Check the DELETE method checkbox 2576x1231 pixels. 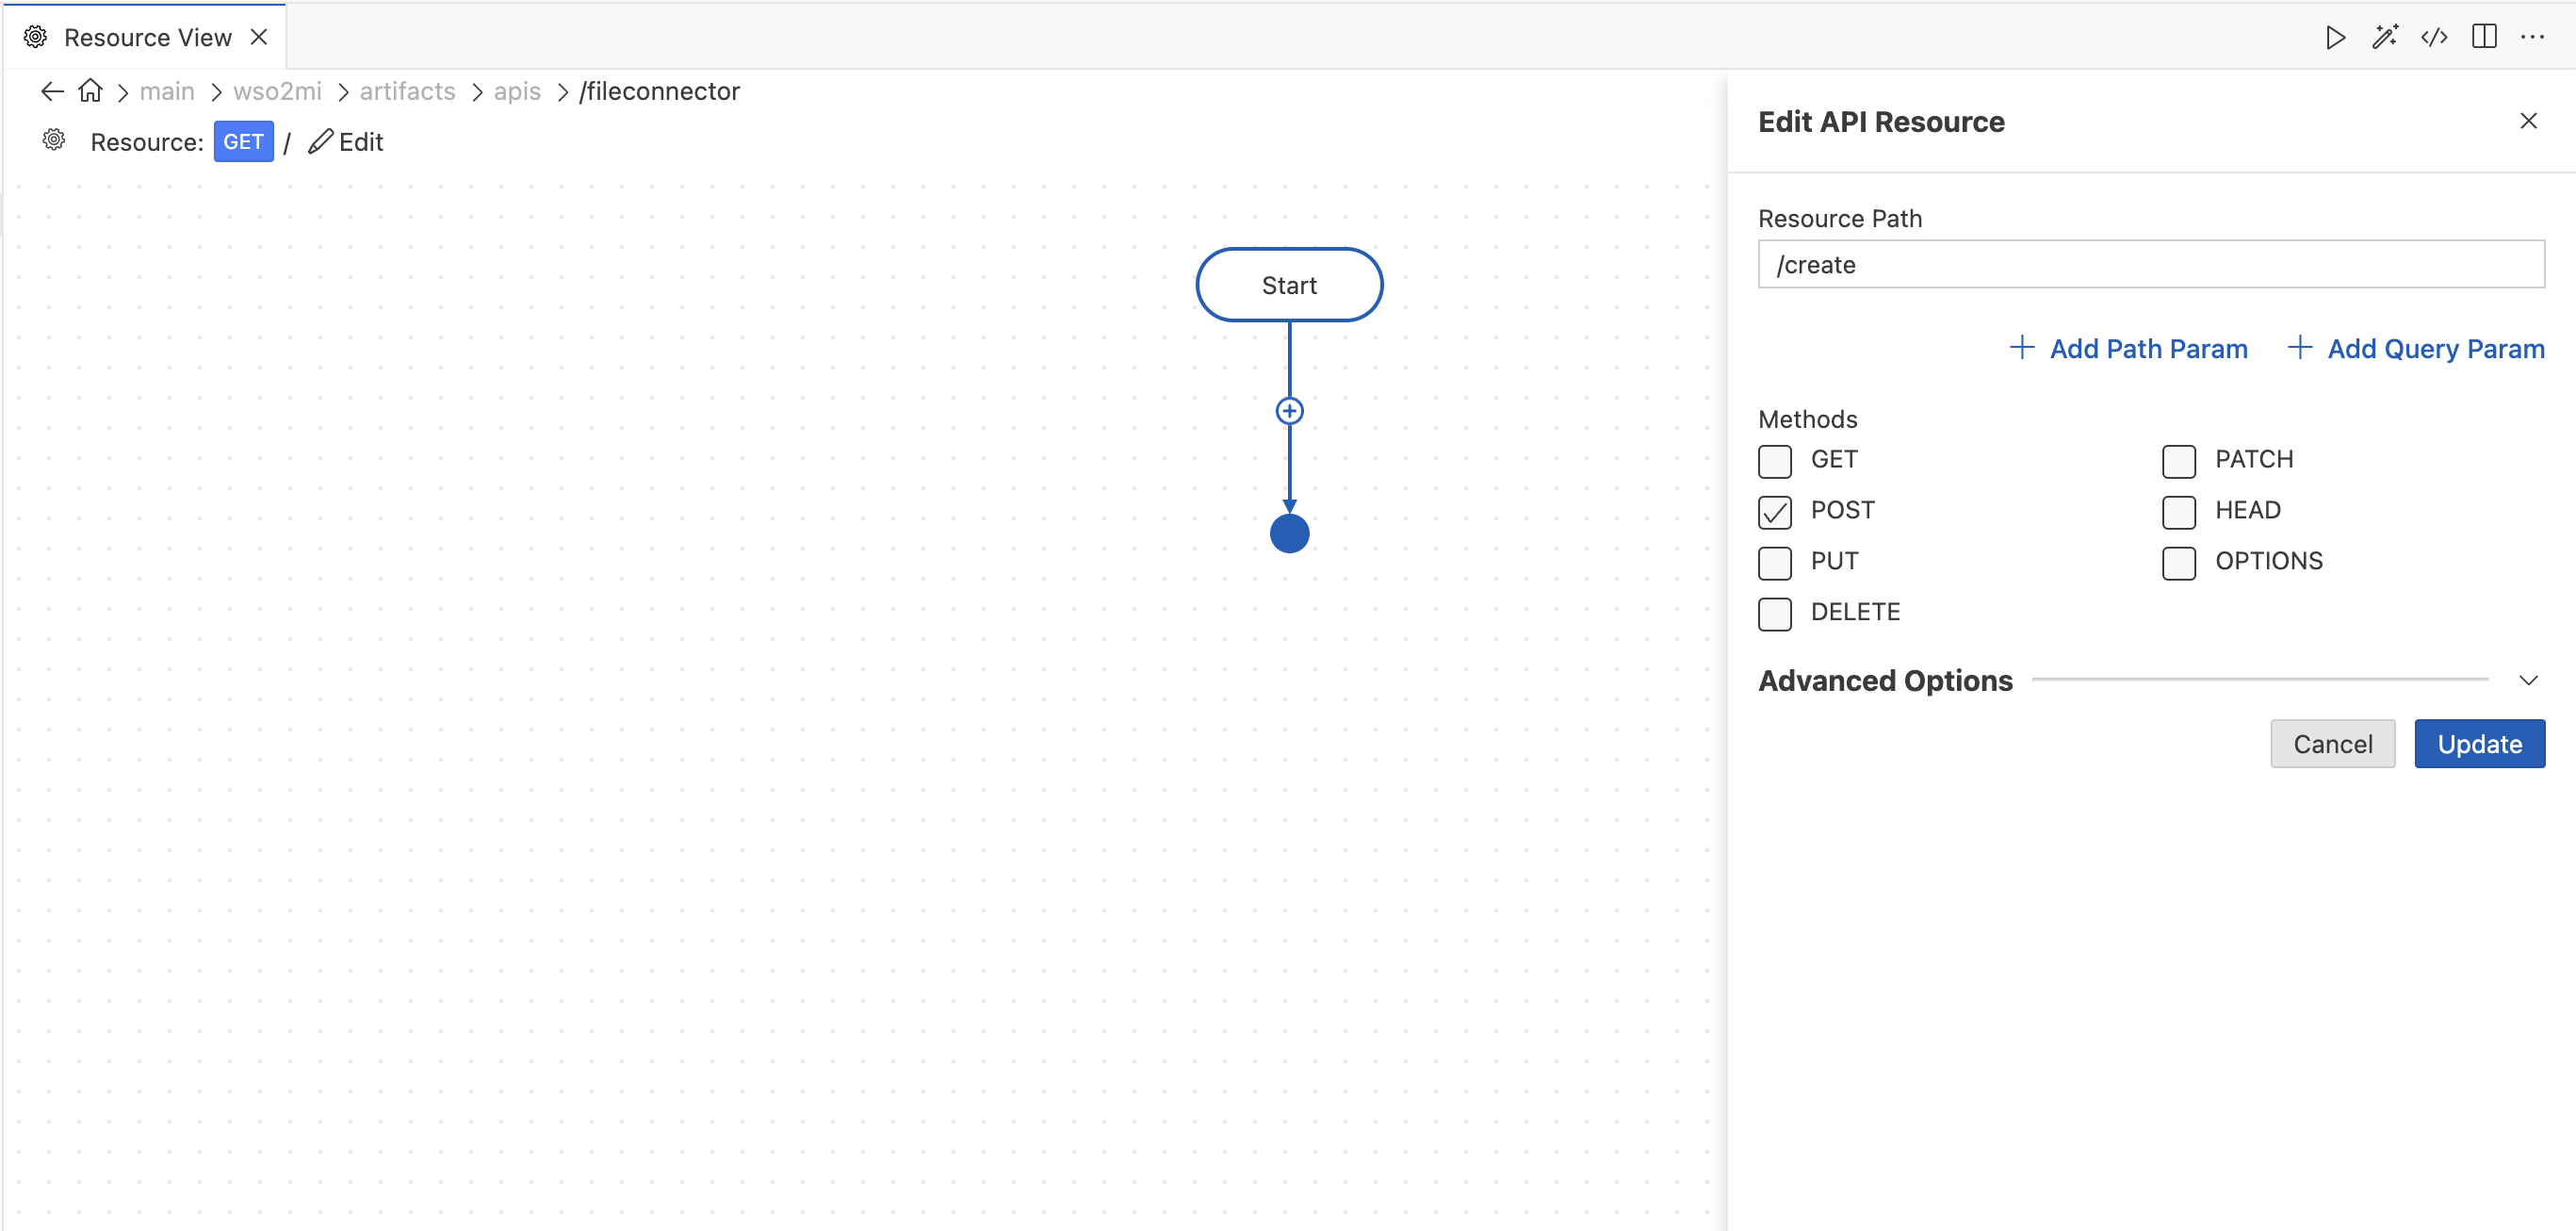pyautogui.click(x=1775, y=614)
